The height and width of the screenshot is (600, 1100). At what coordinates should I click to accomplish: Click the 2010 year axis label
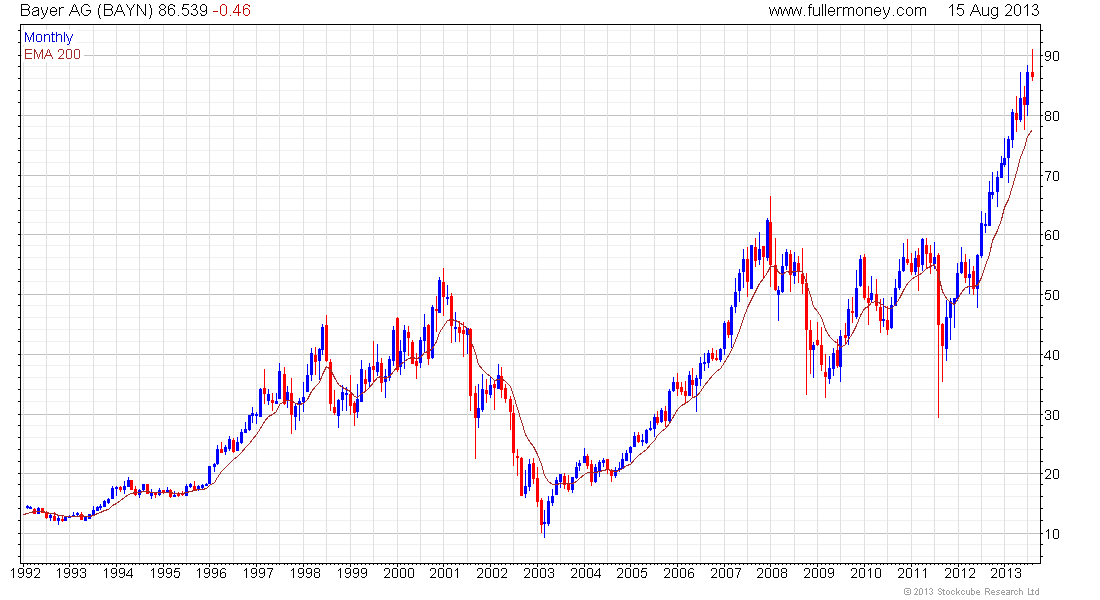[866, 573]
